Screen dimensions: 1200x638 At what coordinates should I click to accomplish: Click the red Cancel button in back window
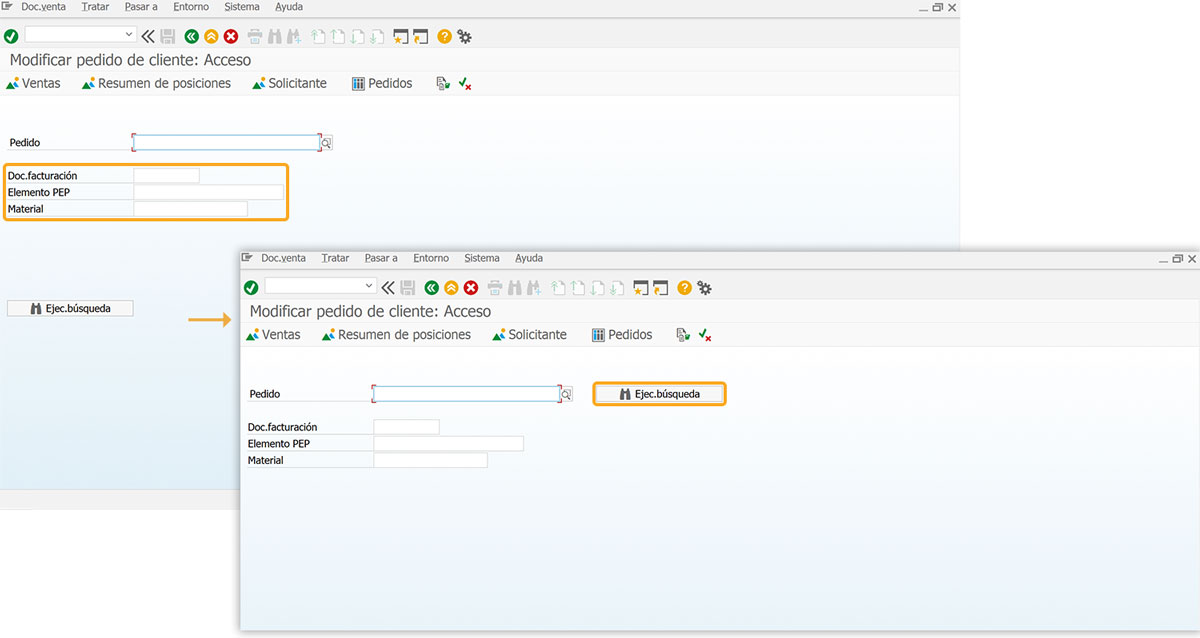231,36
